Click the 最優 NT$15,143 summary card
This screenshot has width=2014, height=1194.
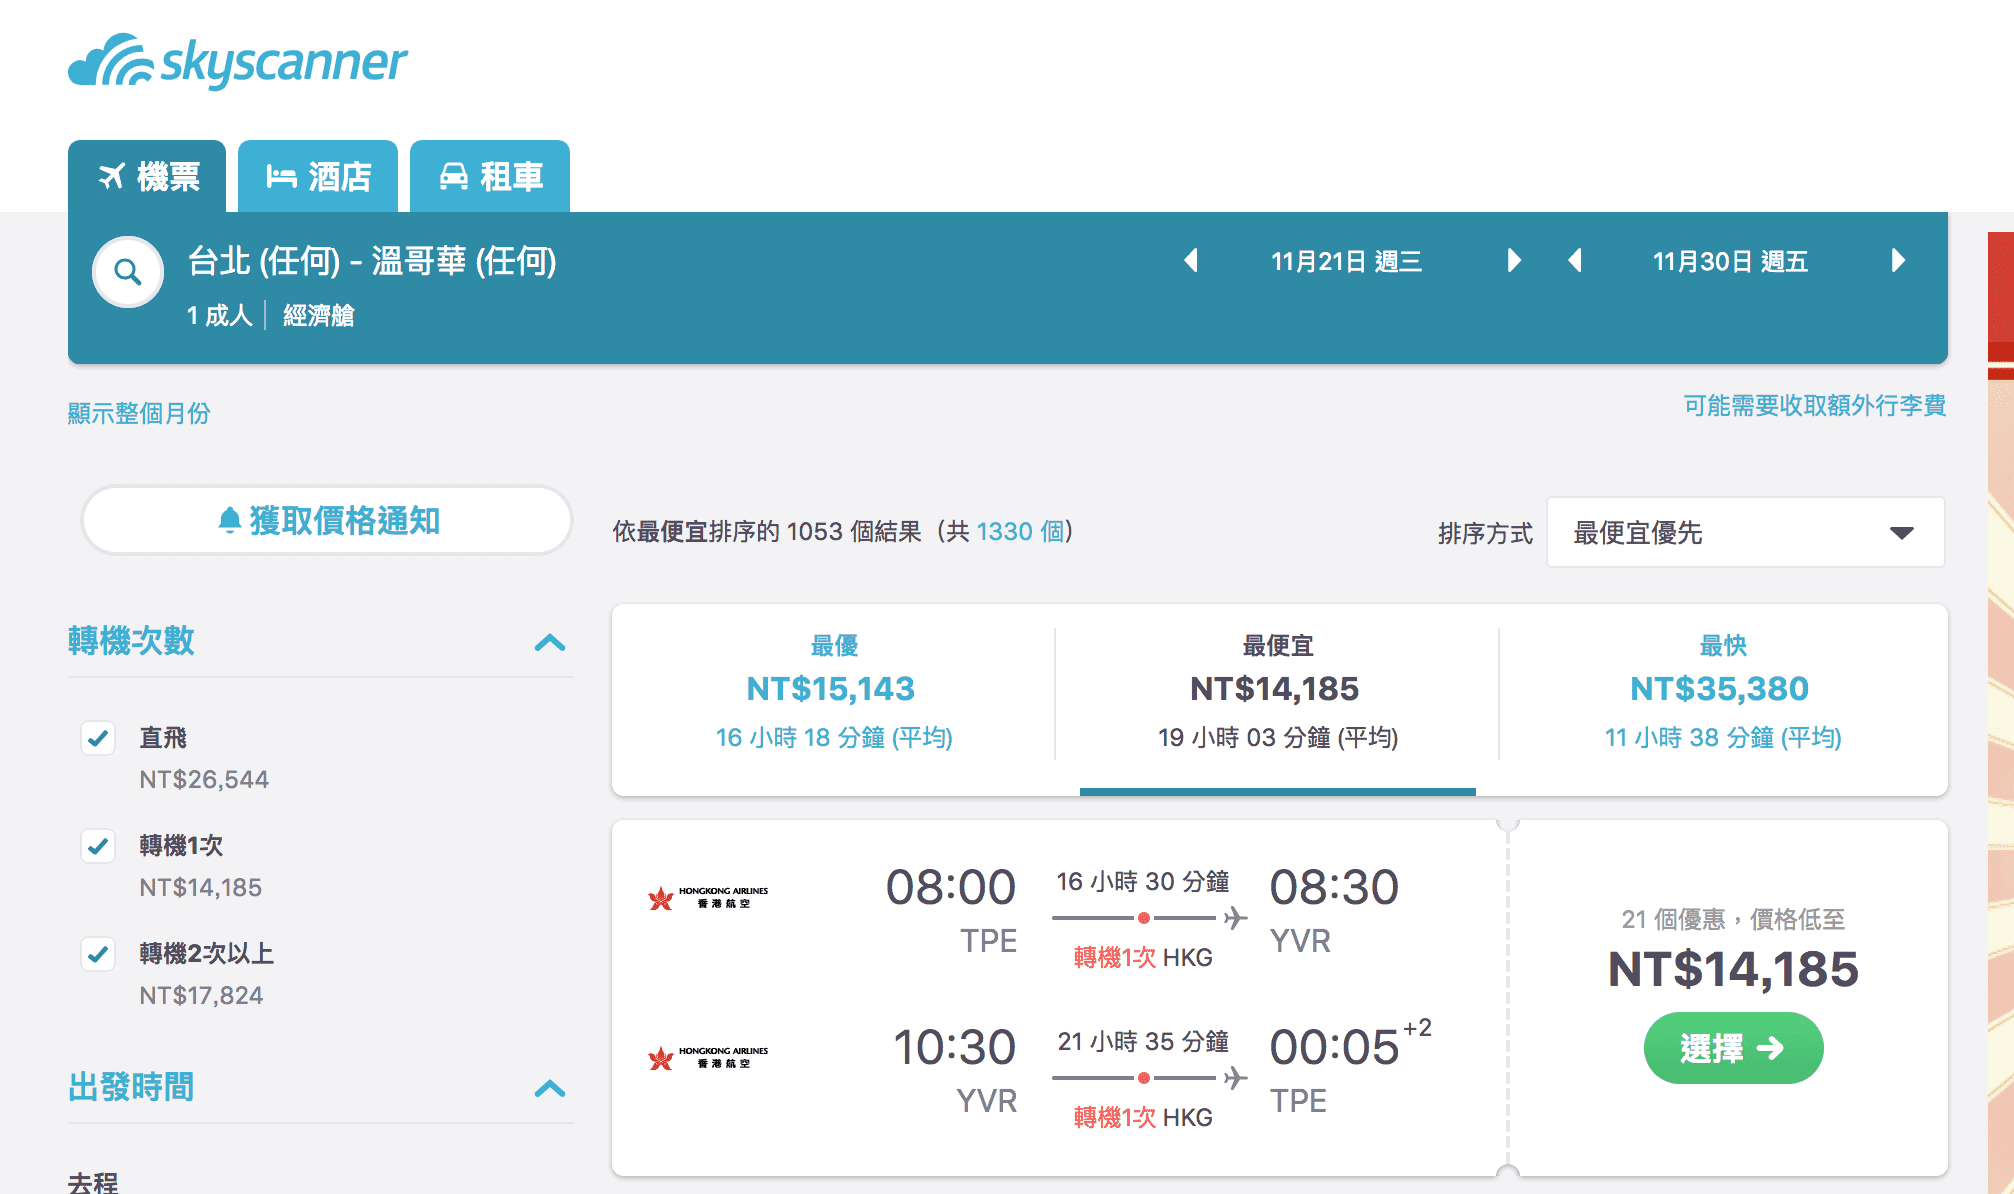point(833,690)
